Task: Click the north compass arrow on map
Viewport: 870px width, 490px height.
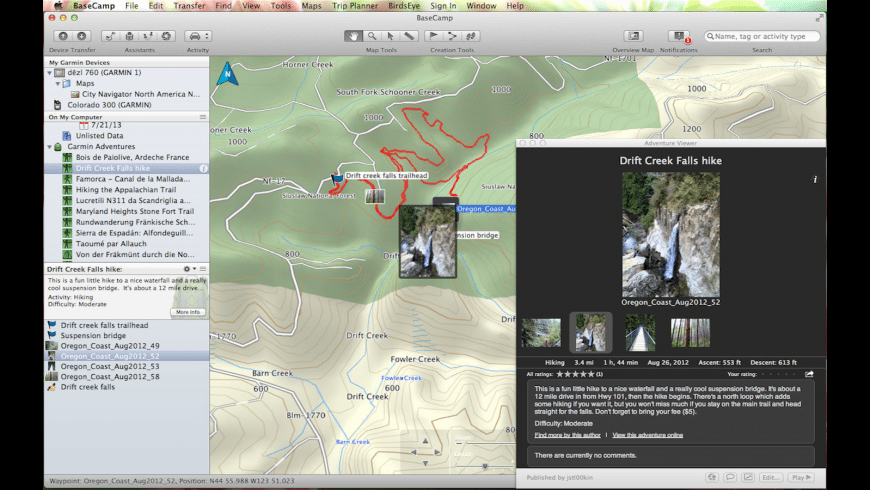Action: (227, 73)
